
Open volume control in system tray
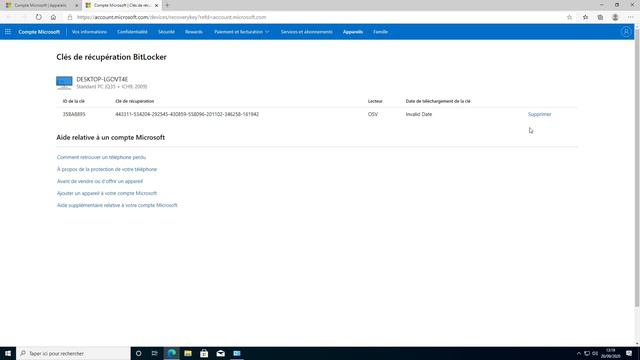[x=595, y=353]
